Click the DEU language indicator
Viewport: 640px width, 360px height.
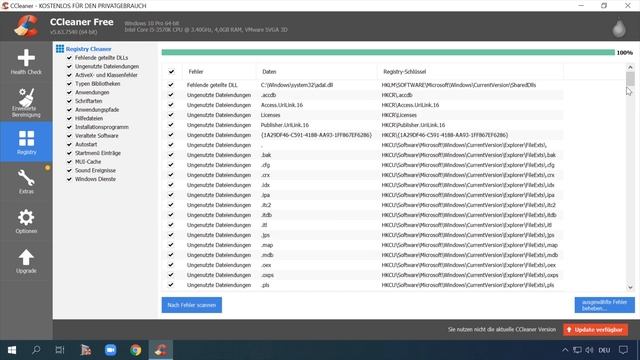pyautogui.click(x=604, y=350)
